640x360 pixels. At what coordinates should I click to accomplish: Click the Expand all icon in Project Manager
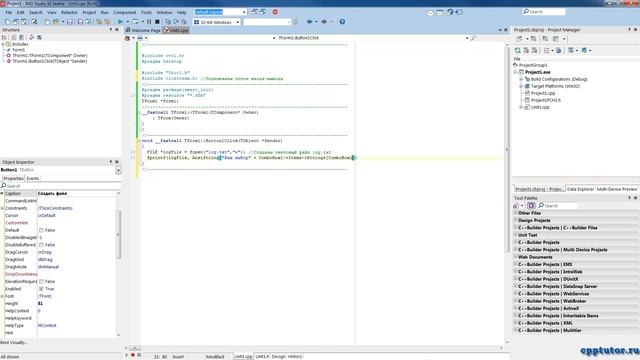(x=526, y=50)
